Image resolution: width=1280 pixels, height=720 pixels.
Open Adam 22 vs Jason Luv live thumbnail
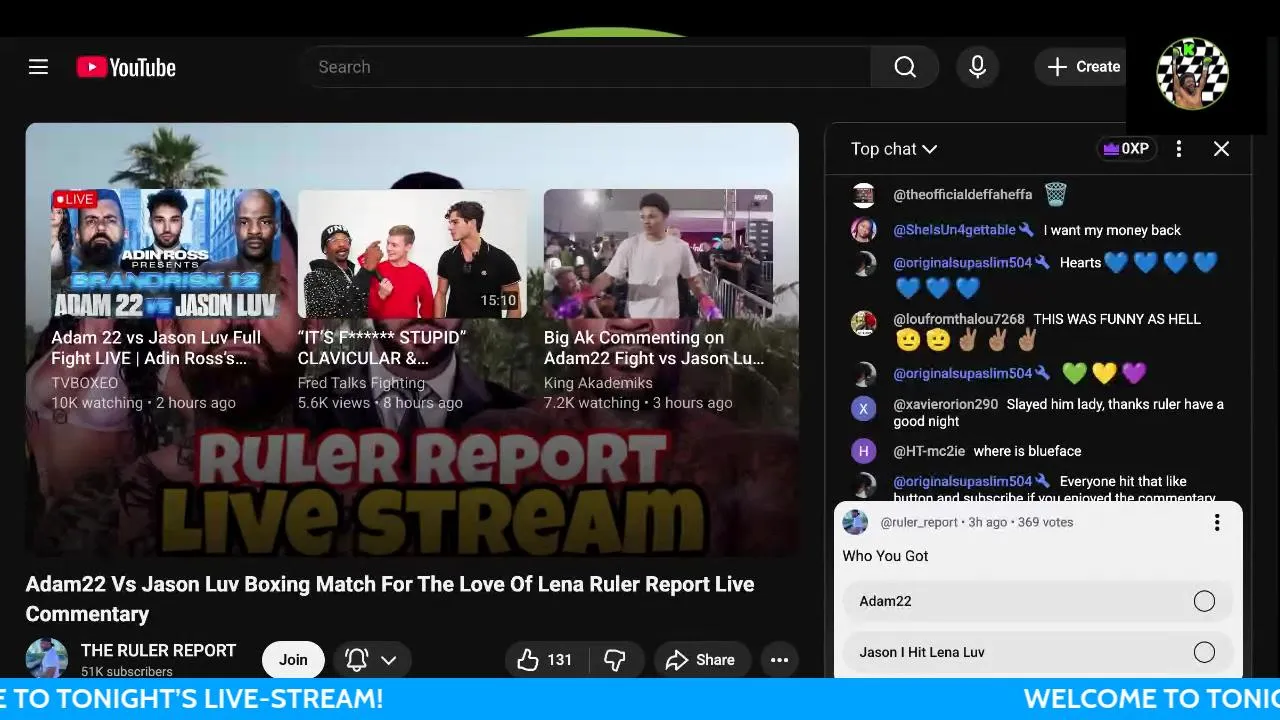166,253
